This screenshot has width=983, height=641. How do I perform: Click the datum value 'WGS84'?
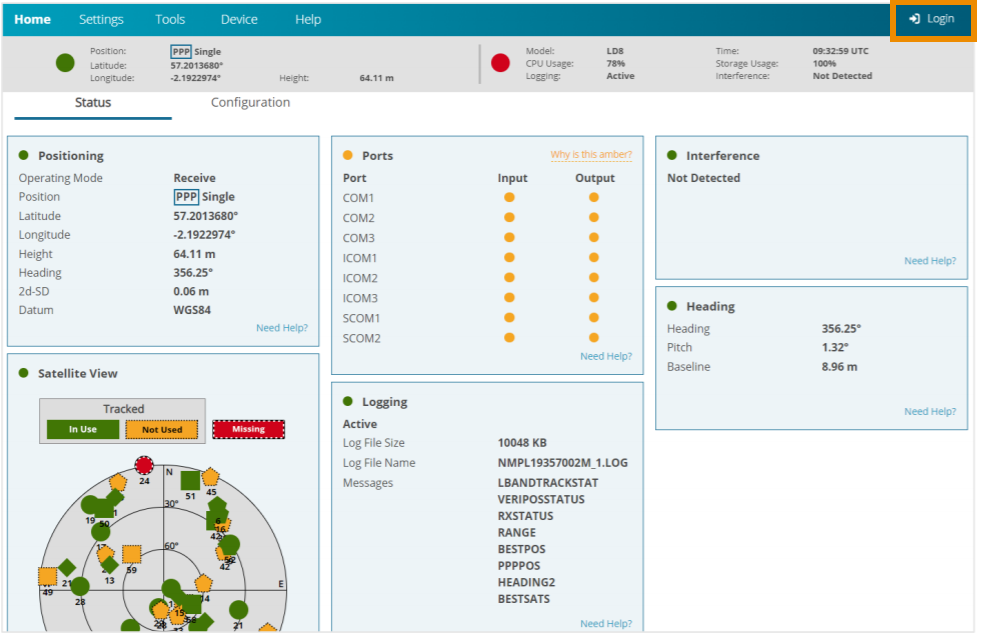pyautogui.click(x=192, y=310)
